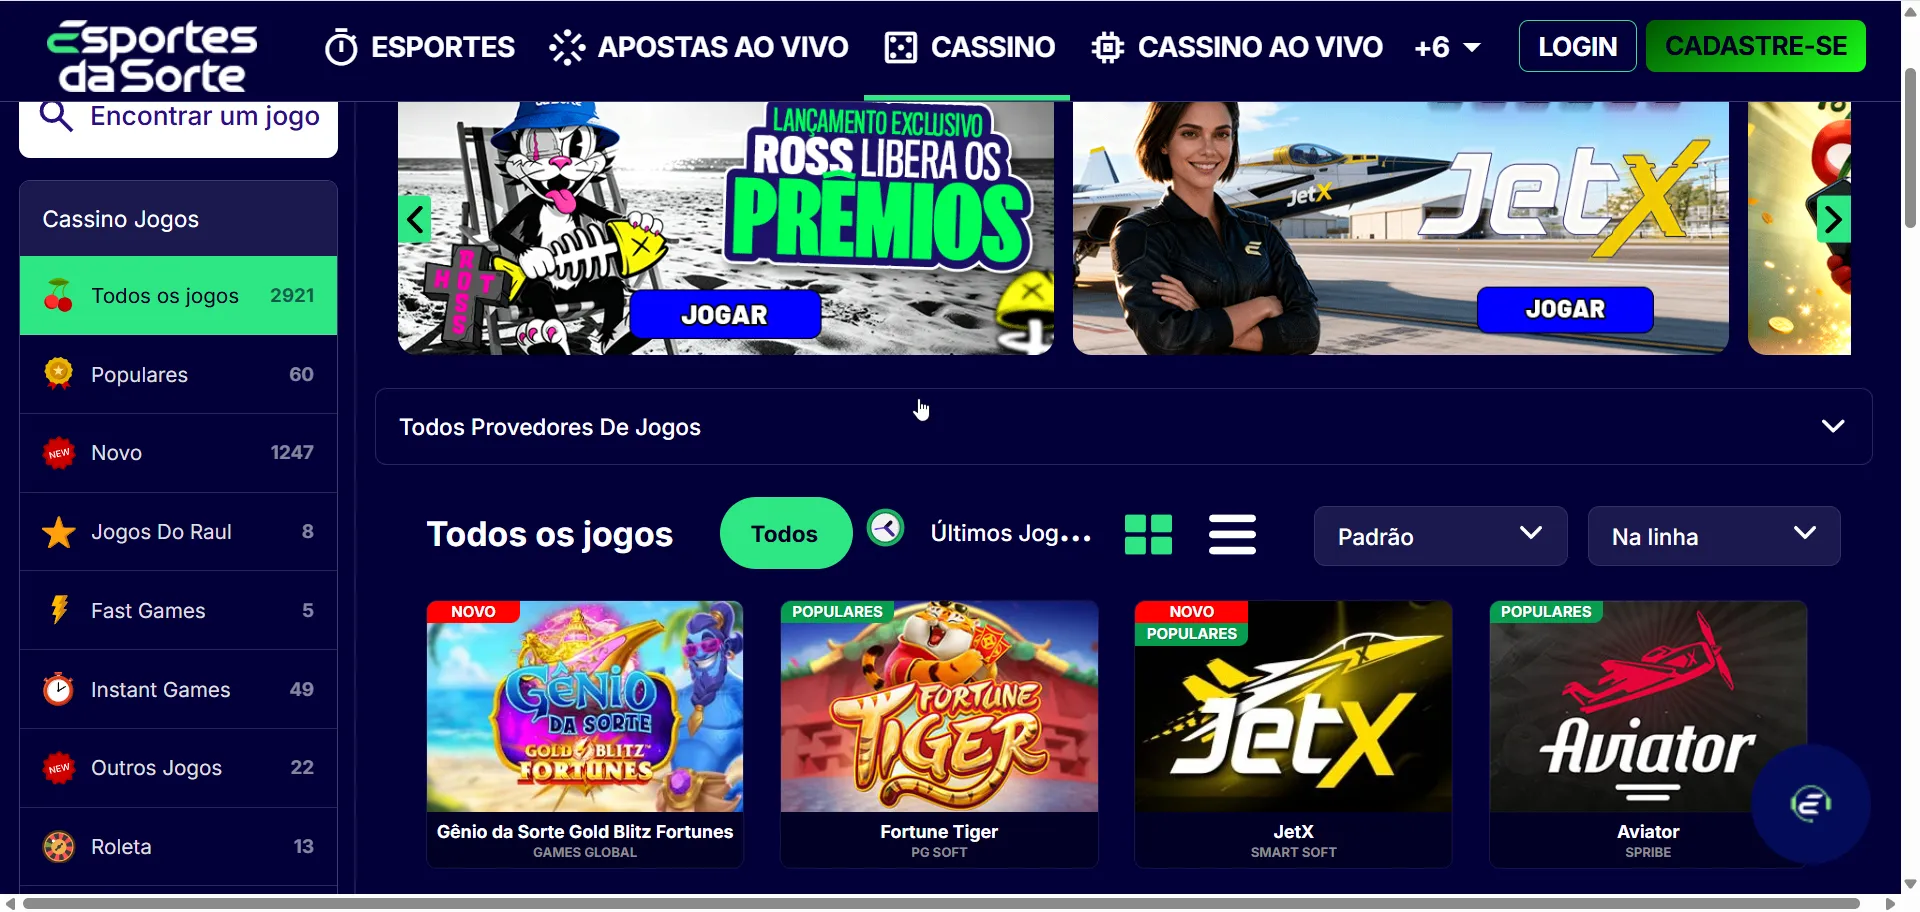The width and height of the screenshot is (1920, 912).
Task: Open the Na linha dropdown
Action: pos(1714,536)
